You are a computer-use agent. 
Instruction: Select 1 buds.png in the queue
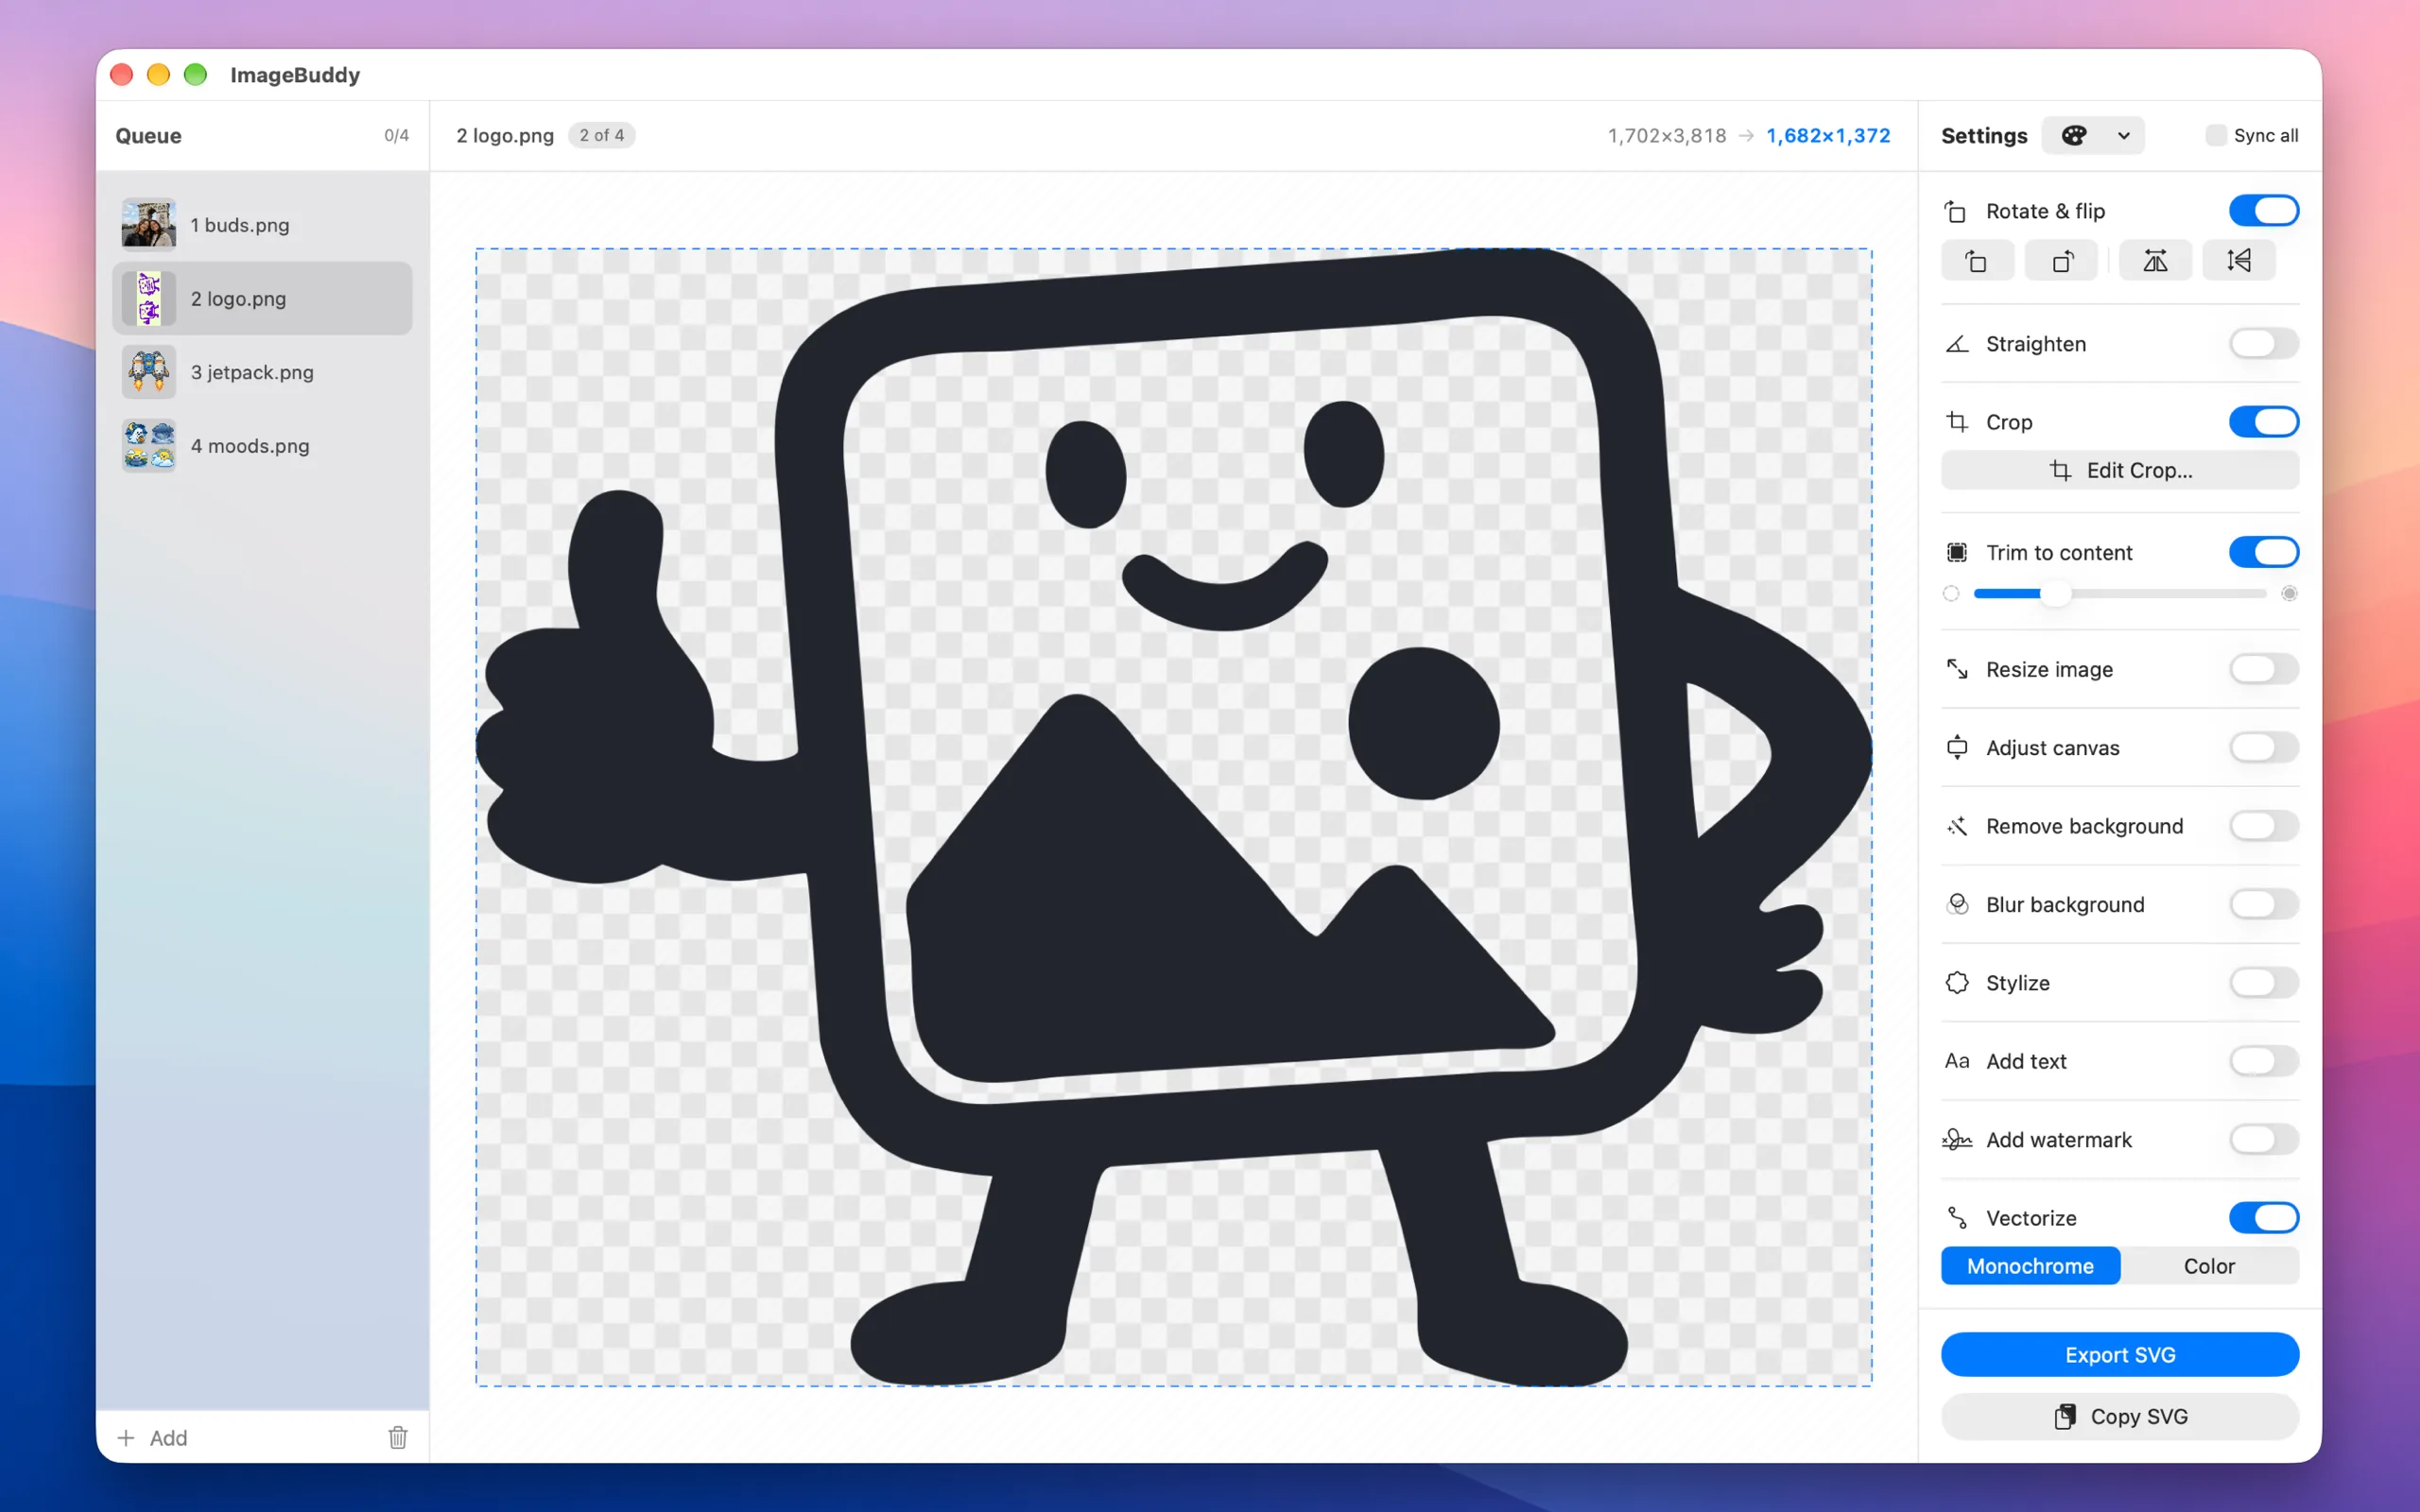click(x=263, y=225)
